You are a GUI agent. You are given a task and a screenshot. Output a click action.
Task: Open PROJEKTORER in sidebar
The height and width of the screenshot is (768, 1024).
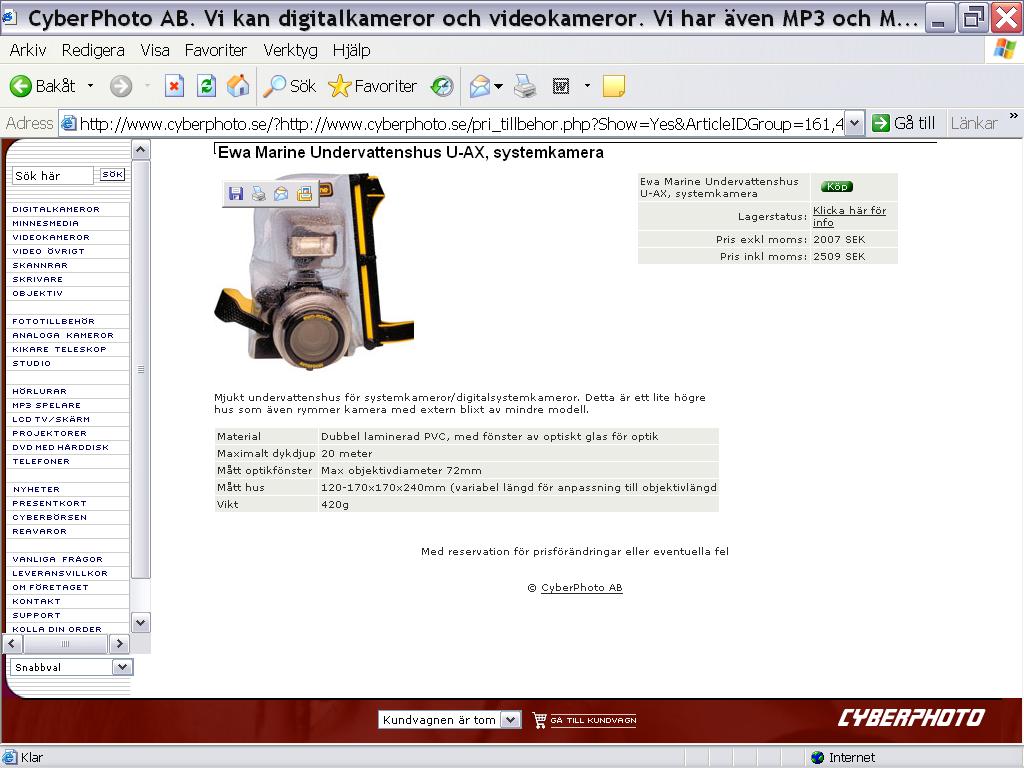tap(50, 434)
